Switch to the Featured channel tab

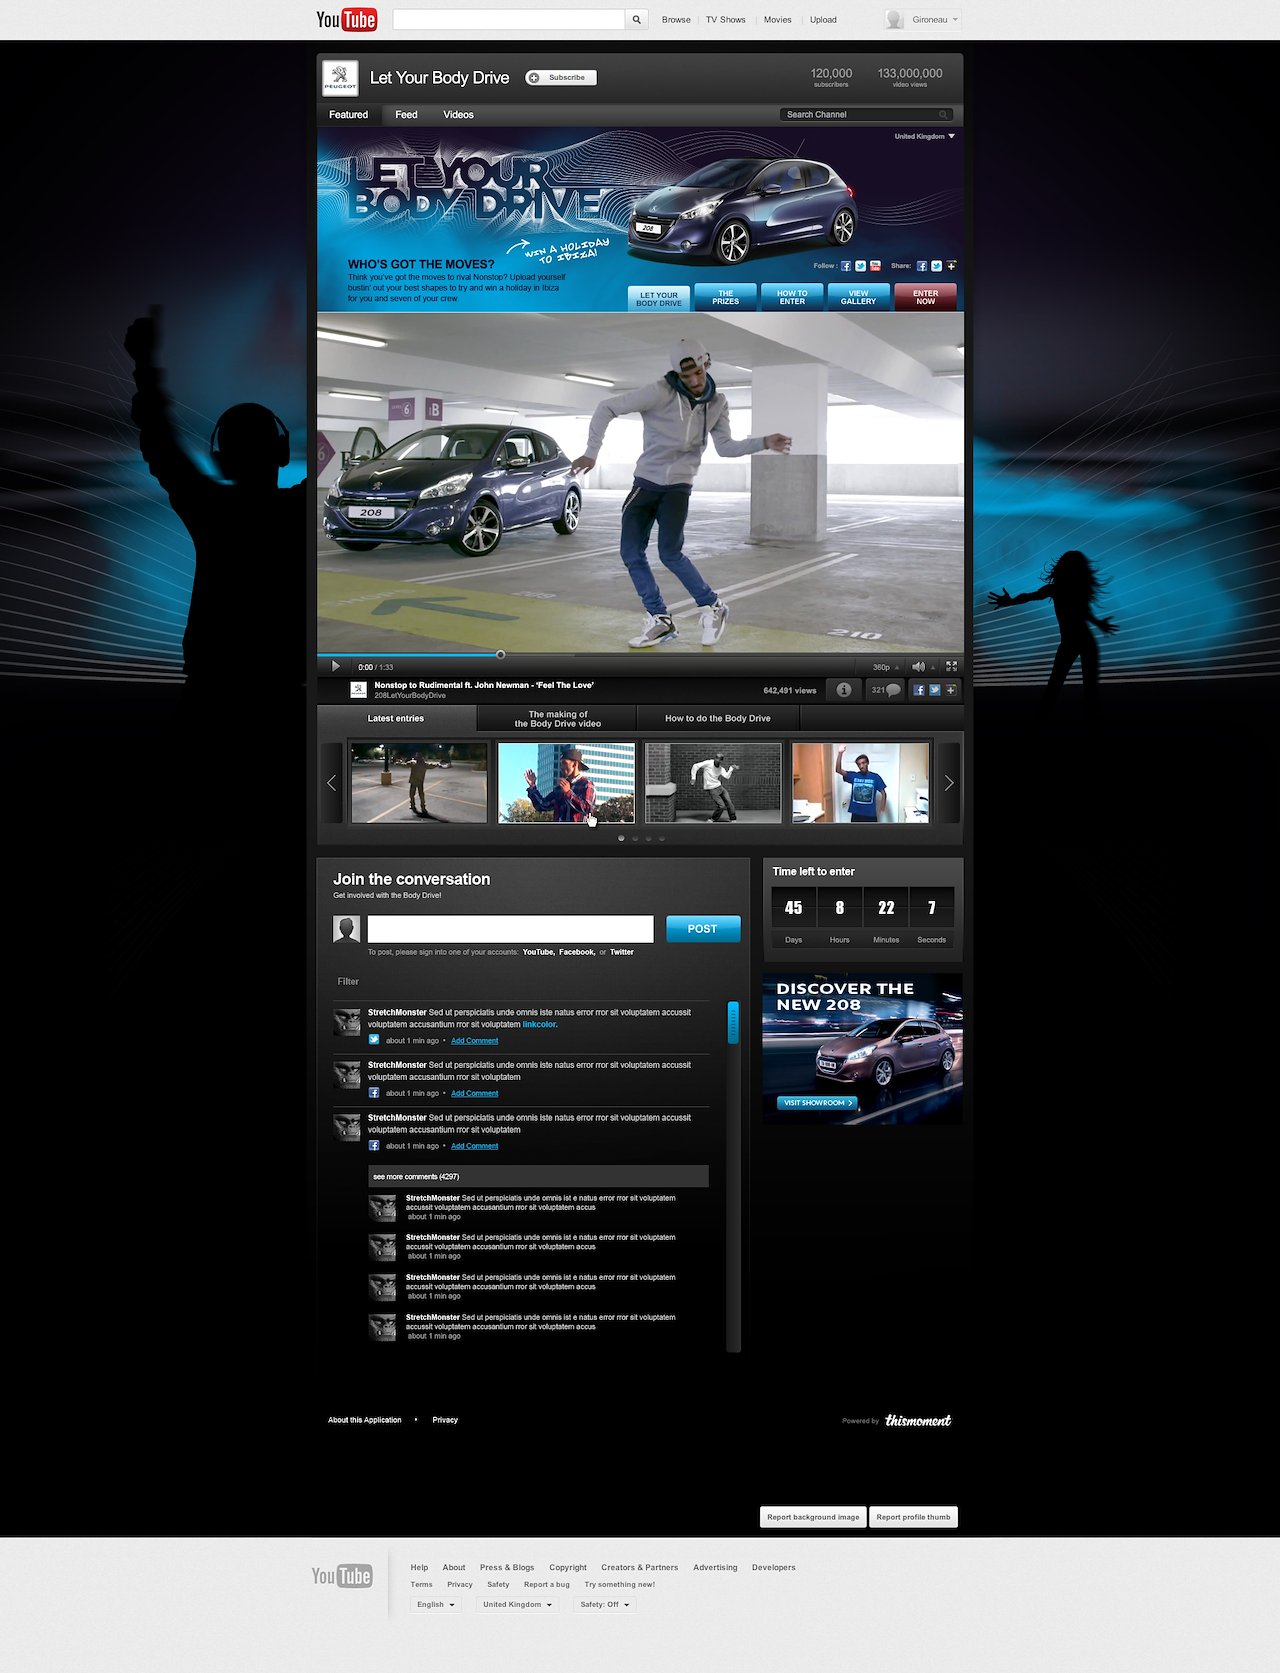349,115
